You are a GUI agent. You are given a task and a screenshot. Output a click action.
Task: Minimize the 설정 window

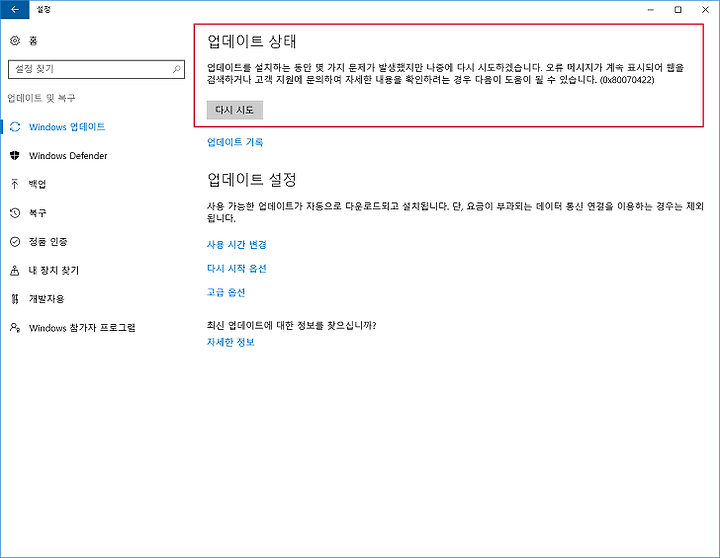pos(651,9)
